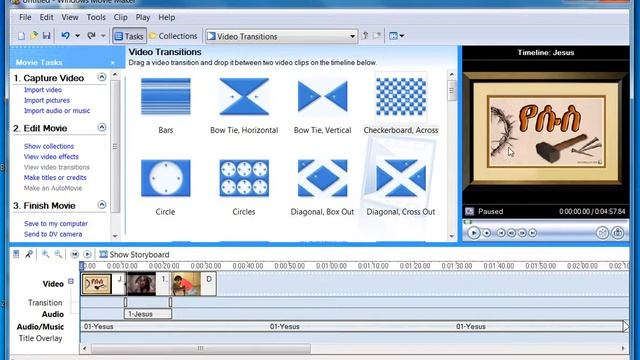Close the Movie Tasks pane
The height and width of the screenshot is (360, 640).
tap(113, 63)
